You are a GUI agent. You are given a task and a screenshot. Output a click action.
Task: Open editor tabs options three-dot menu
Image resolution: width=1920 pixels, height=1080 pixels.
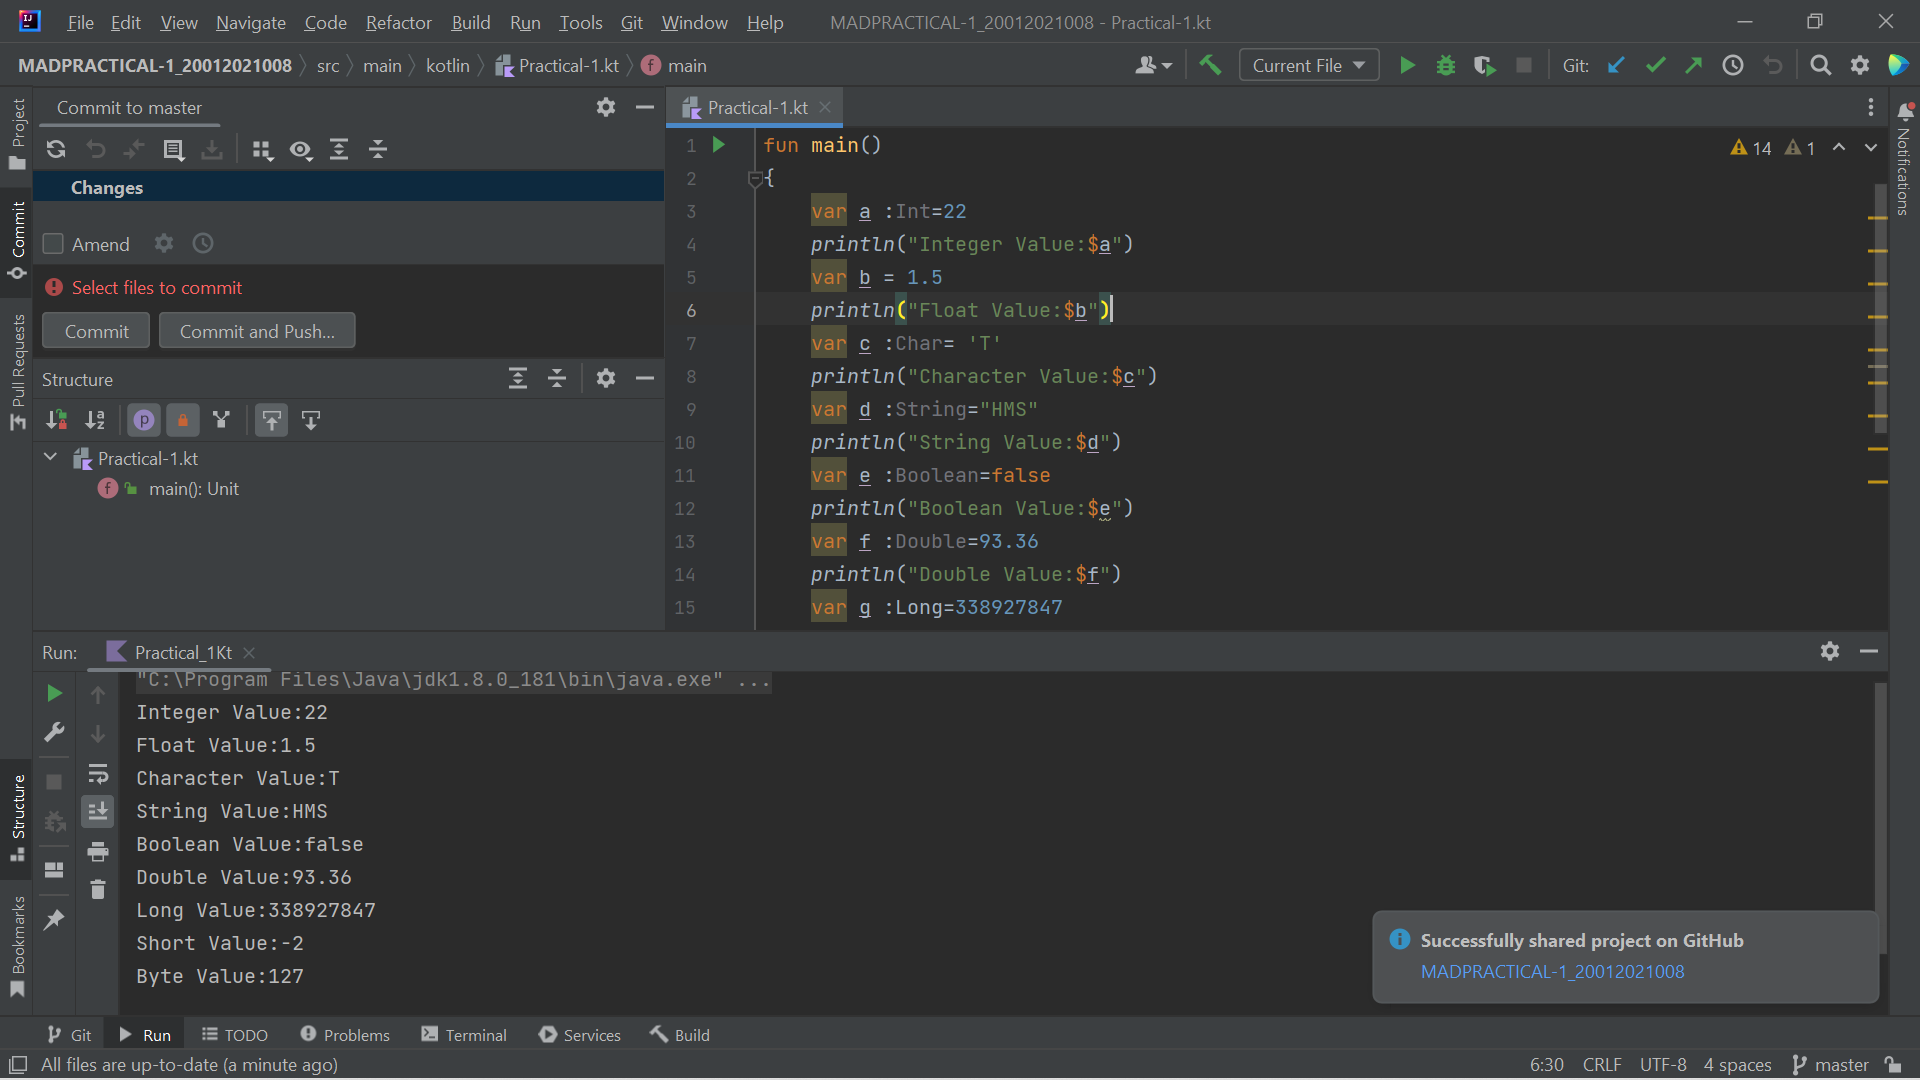(1871, 108)
